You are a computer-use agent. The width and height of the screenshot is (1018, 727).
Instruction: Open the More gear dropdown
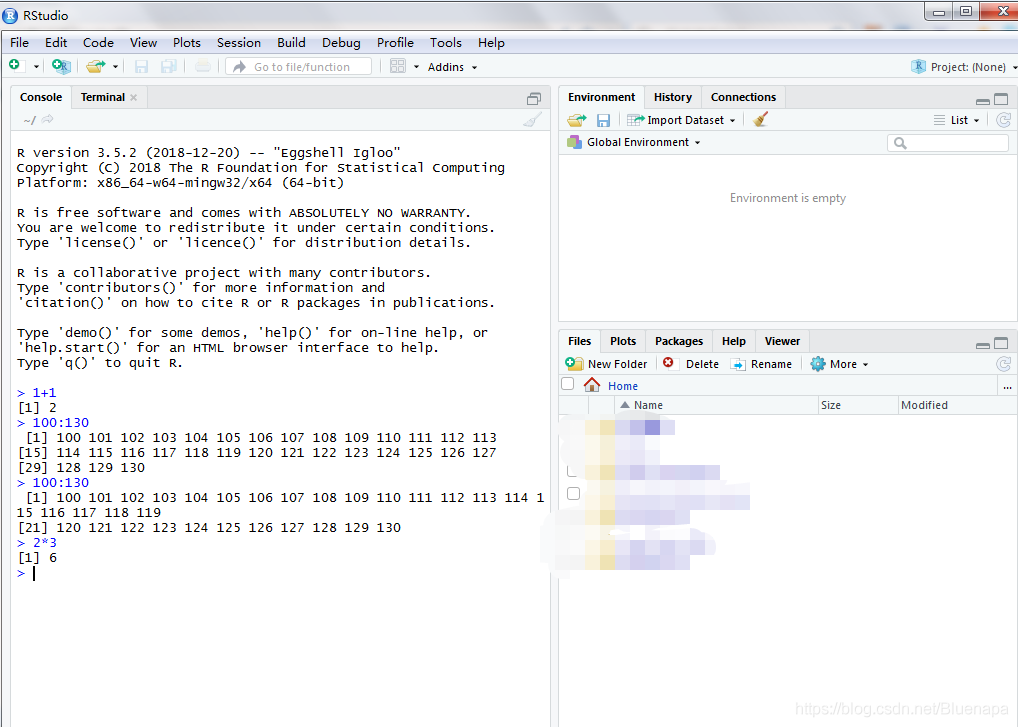(839, 364)
